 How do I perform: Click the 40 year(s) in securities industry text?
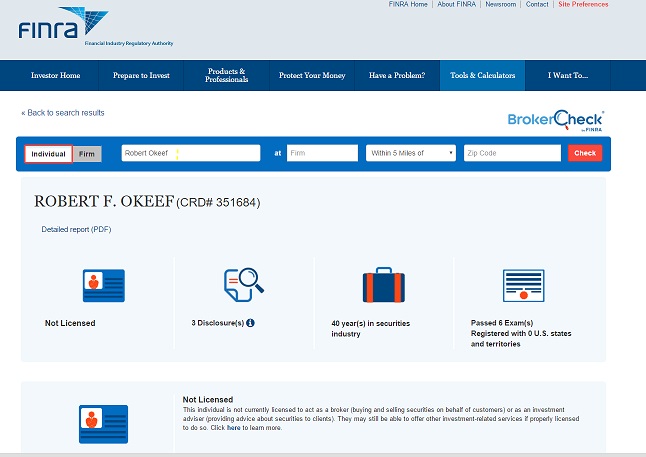tap(370, 328)
